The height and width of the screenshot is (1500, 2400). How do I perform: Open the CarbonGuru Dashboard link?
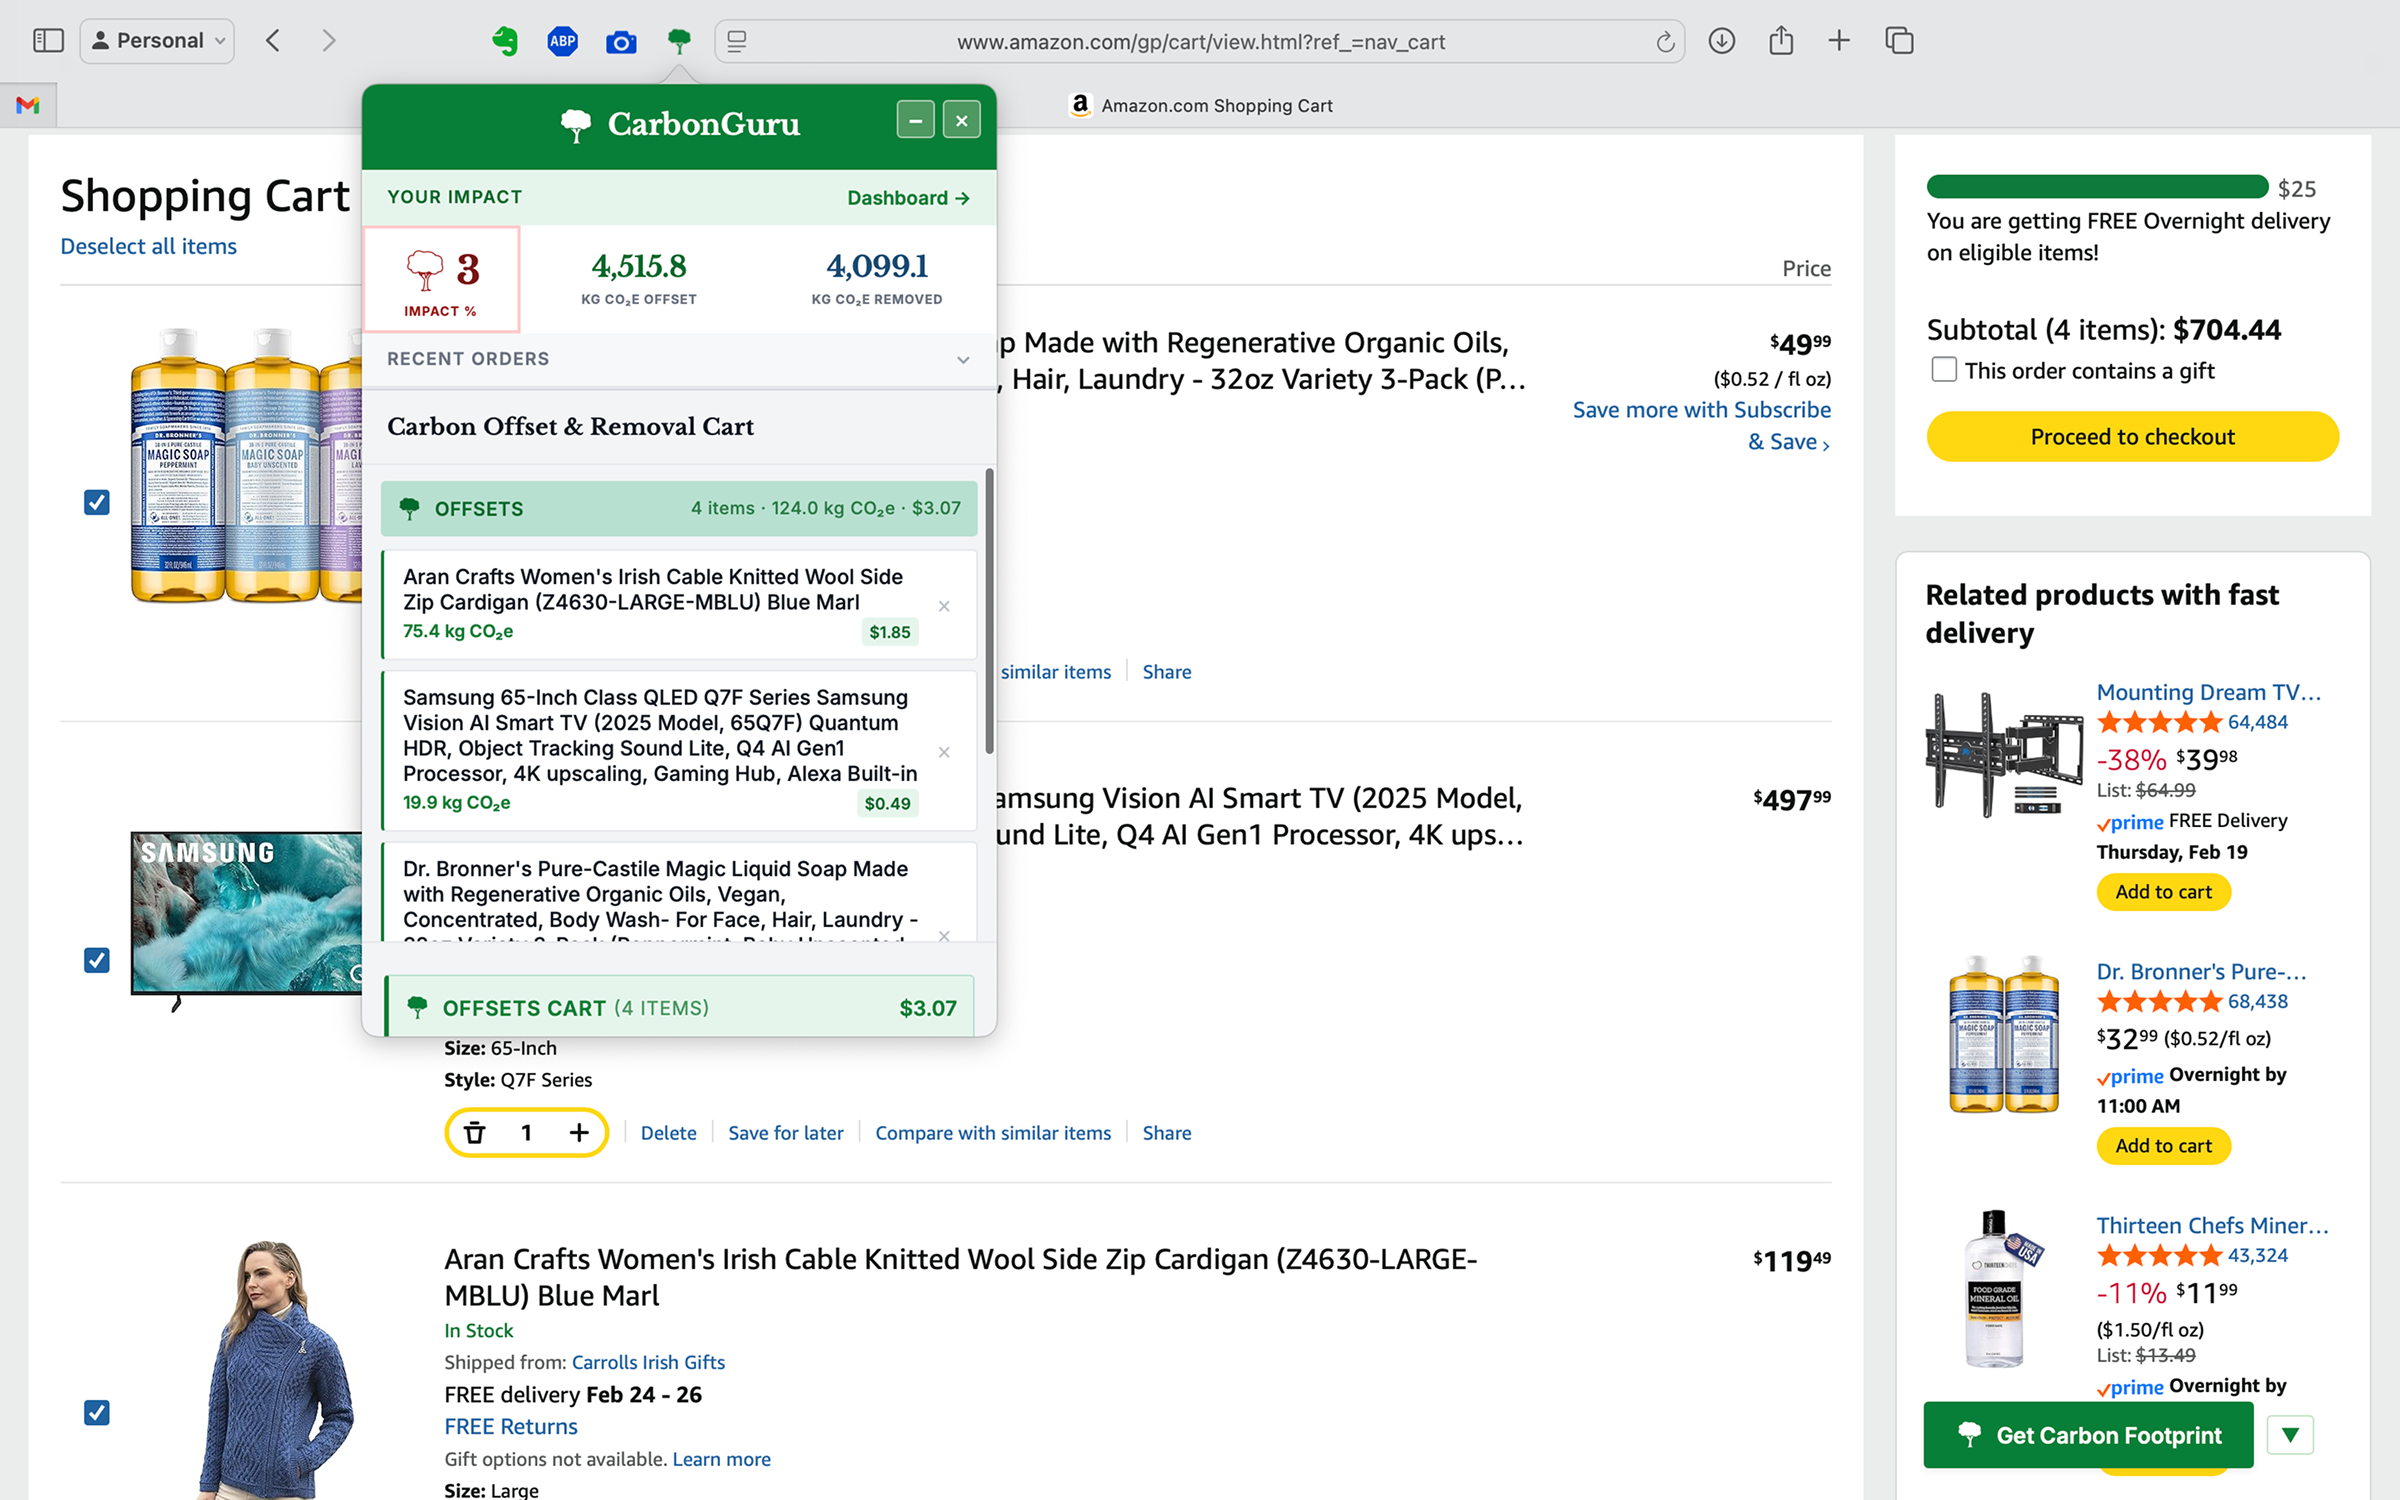click(907, 197)
